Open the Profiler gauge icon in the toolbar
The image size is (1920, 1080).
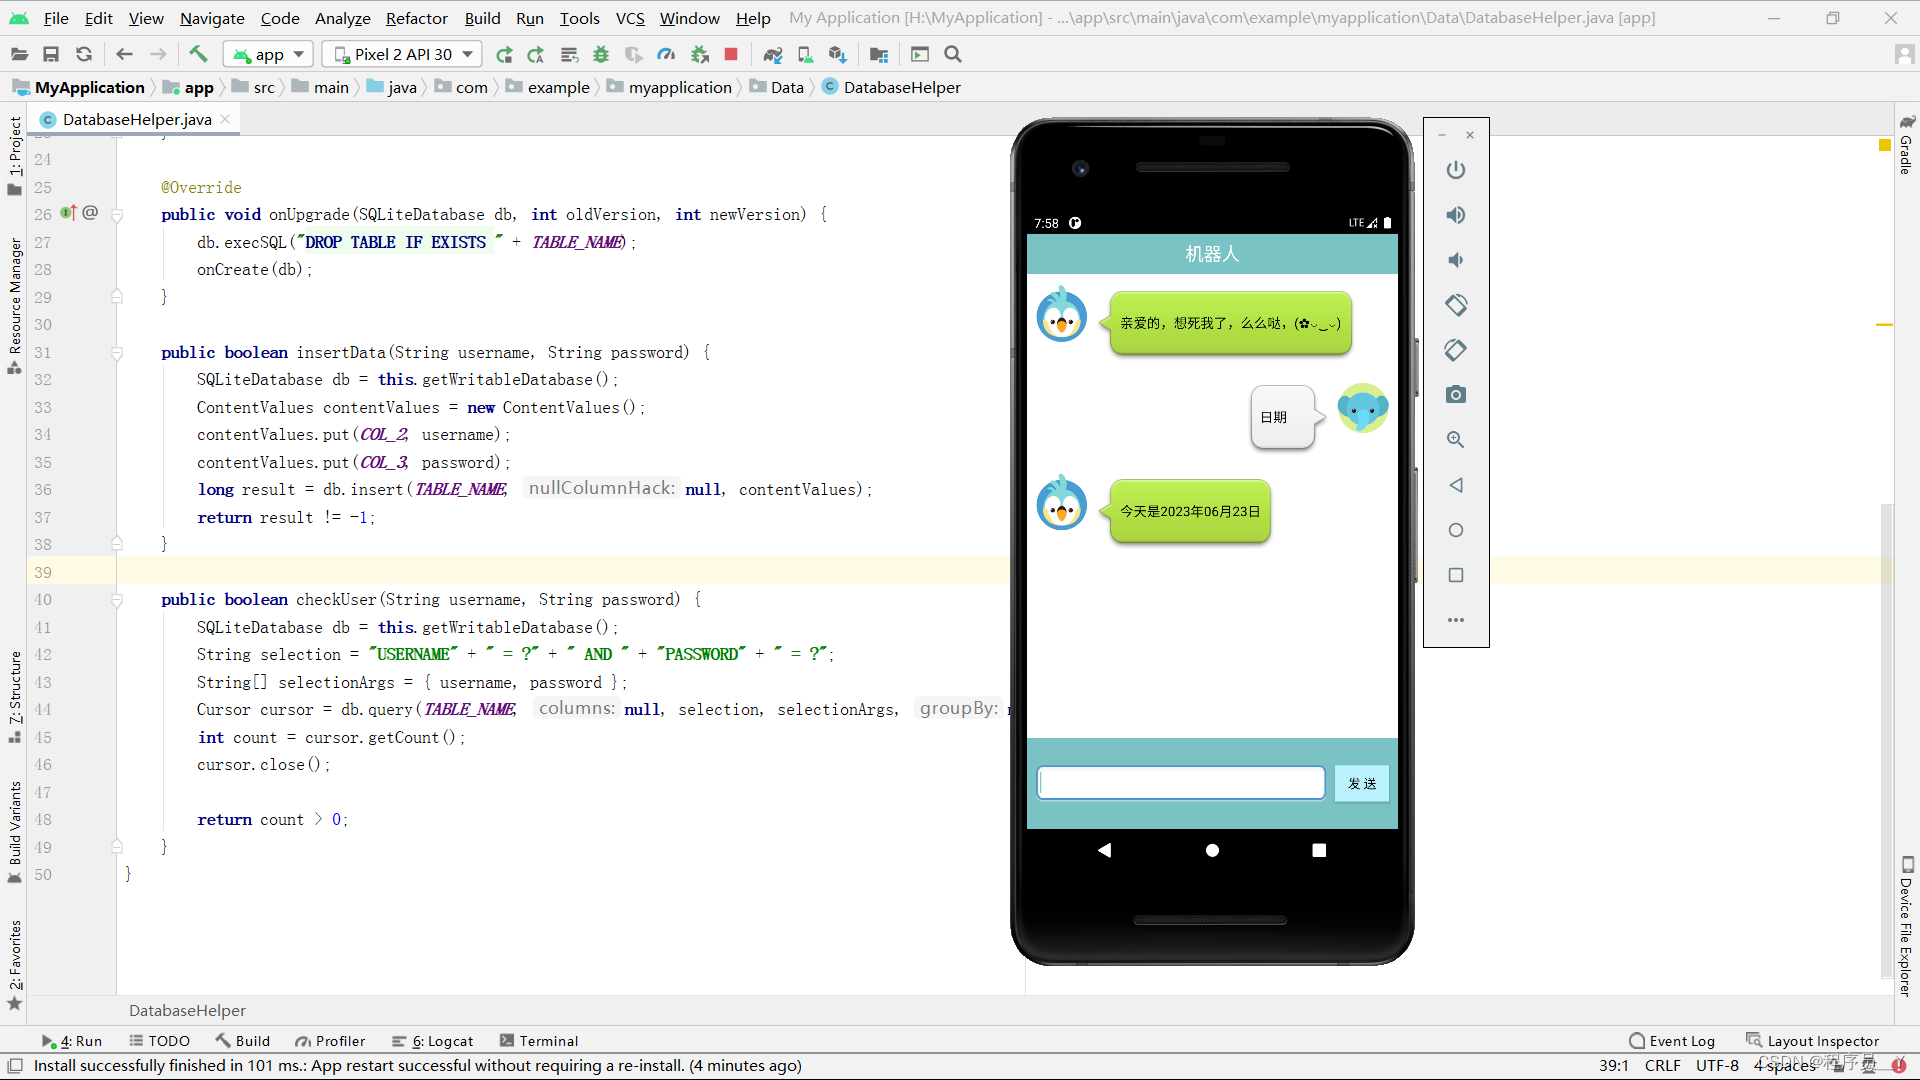pos(666,54)
